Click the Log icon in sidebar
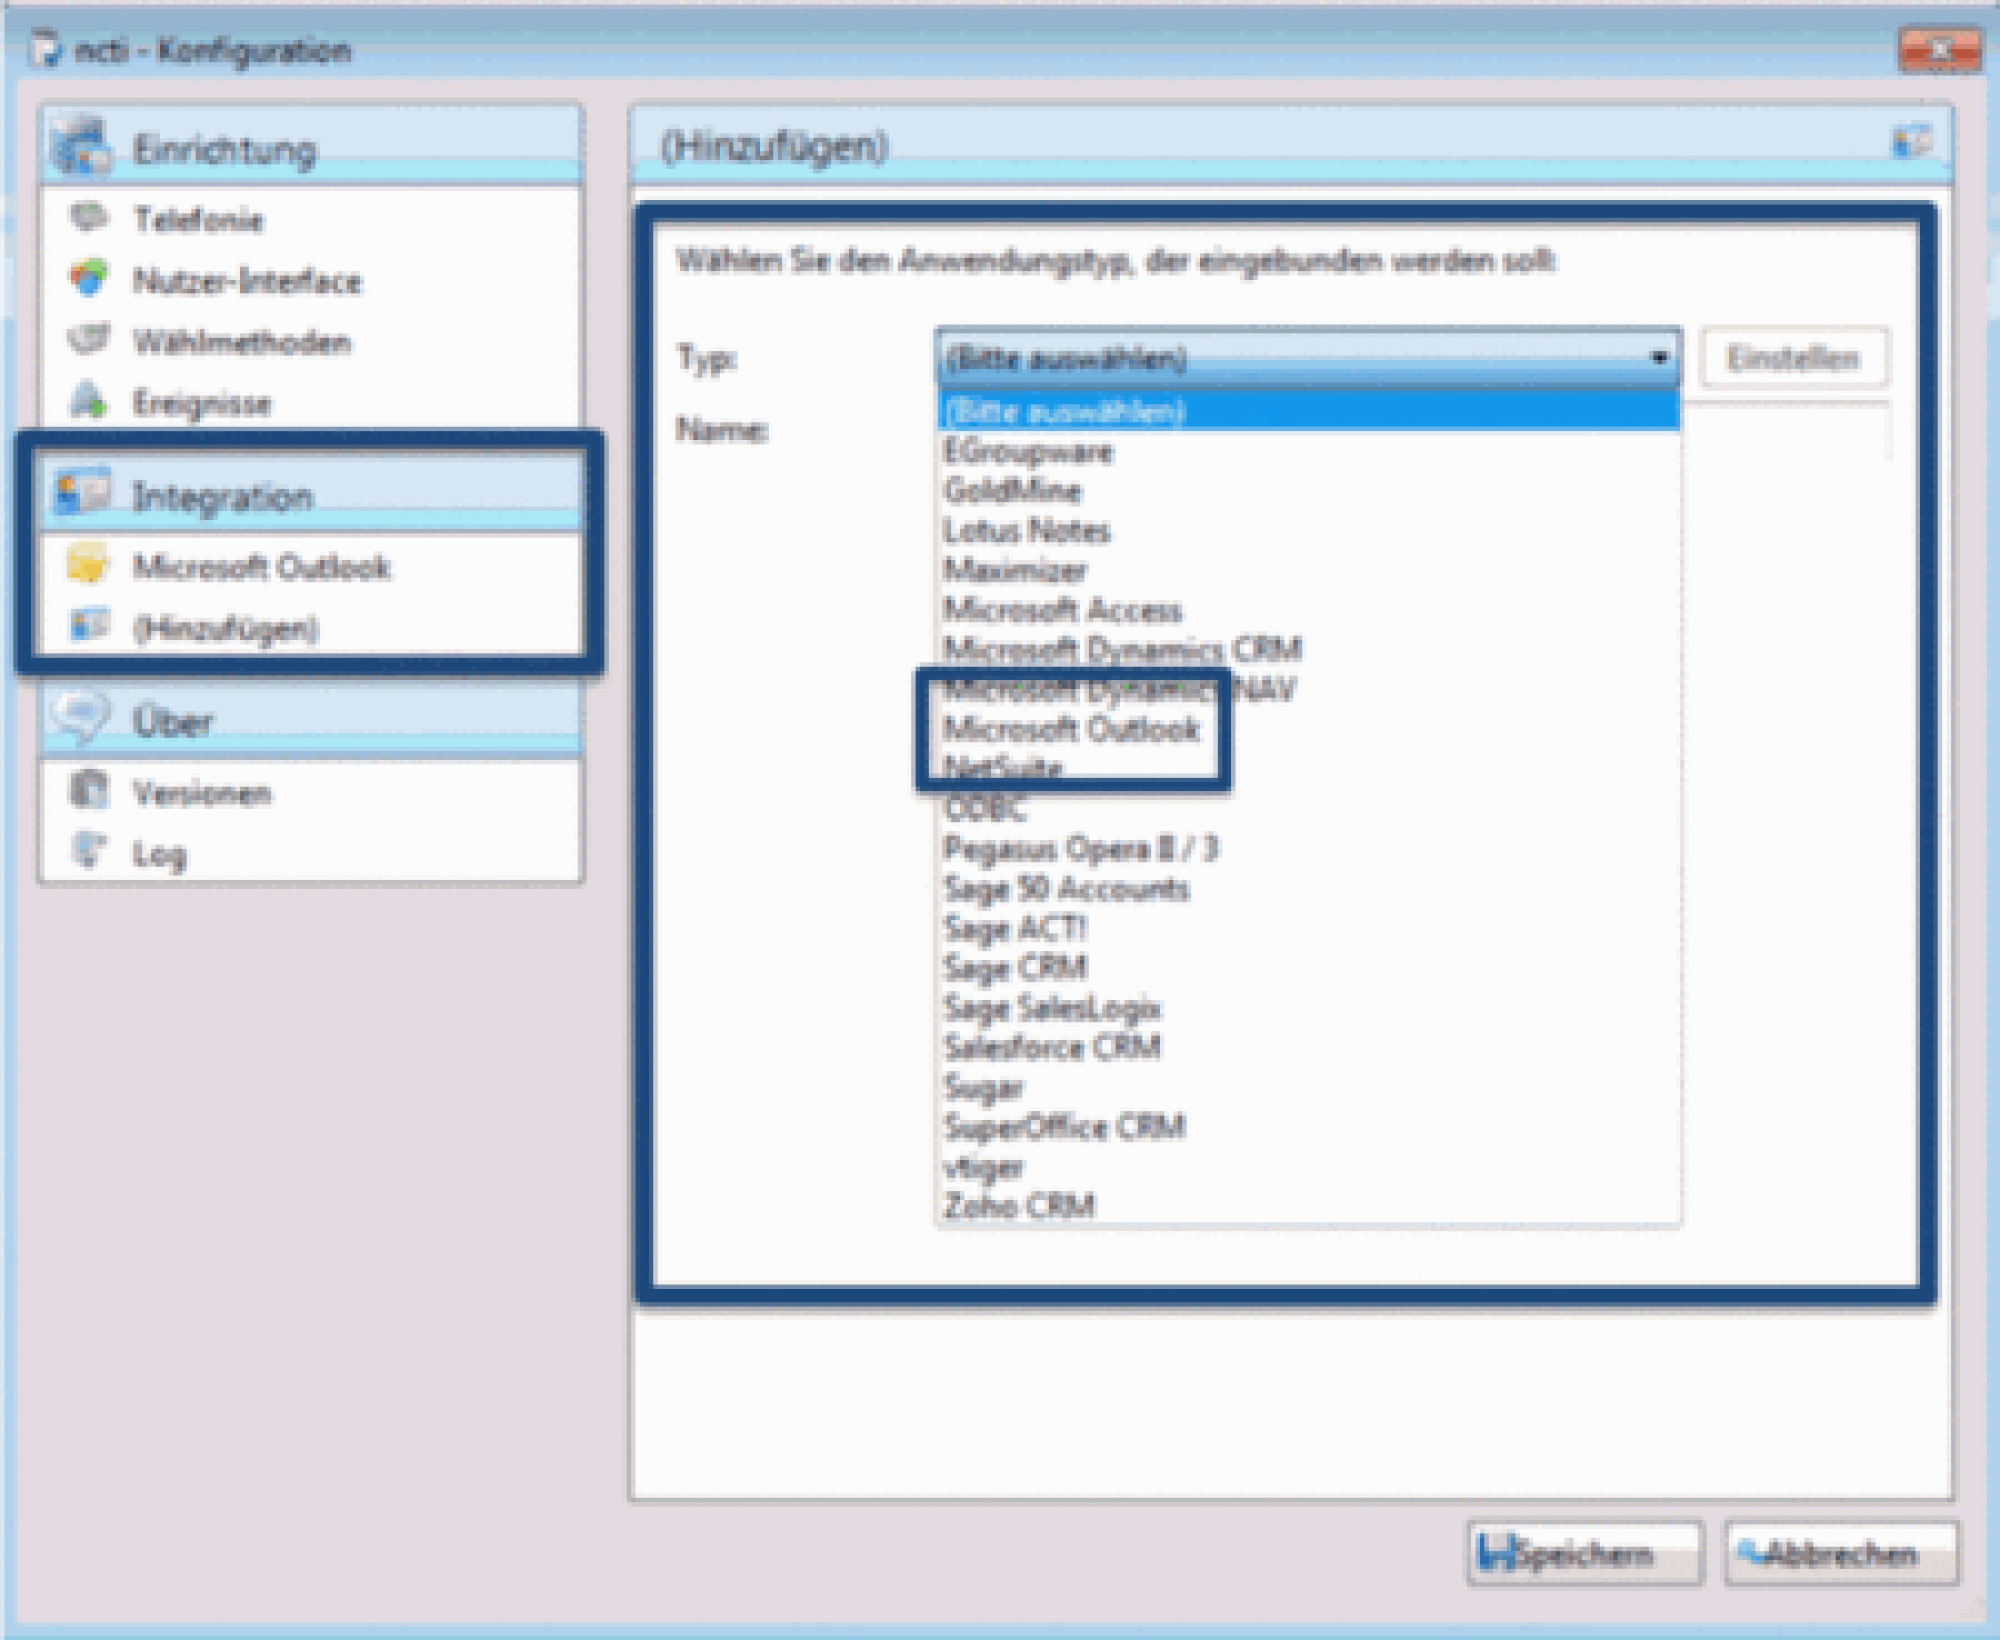The image size is (2000, 1640). click(88, 852)
